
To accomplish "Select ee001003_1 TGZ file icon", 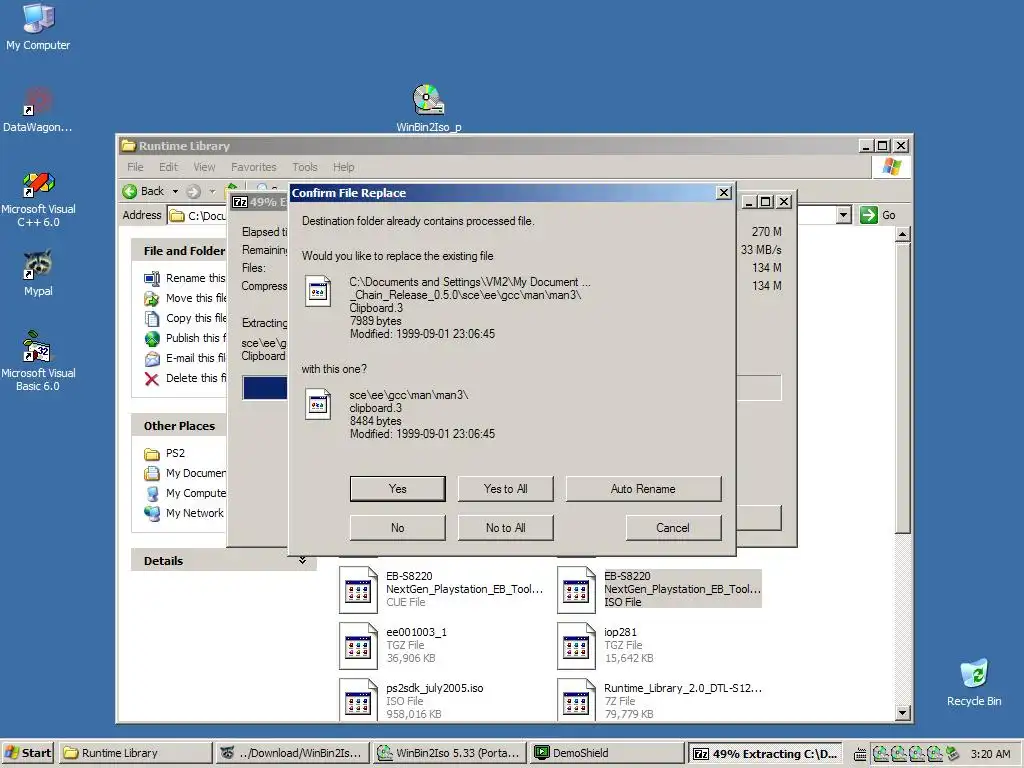I will click(358, 646).
